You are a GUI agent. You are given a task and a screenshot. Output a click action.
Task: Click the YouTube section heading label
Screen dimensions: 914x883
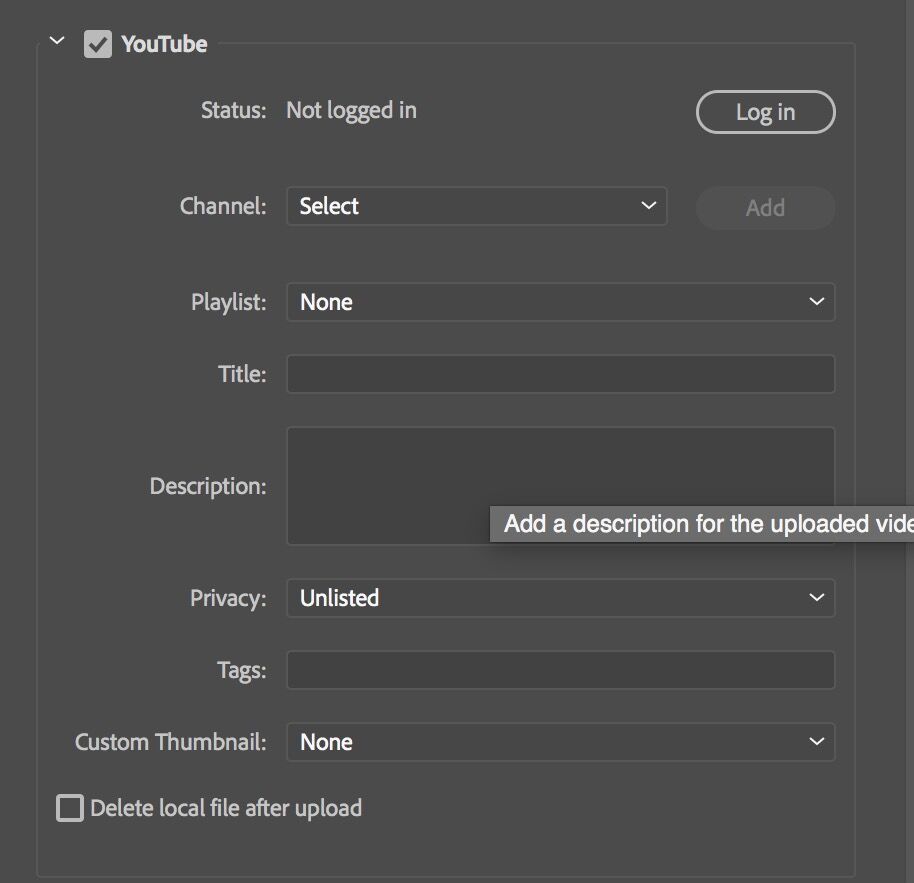[x=164, y=44]
